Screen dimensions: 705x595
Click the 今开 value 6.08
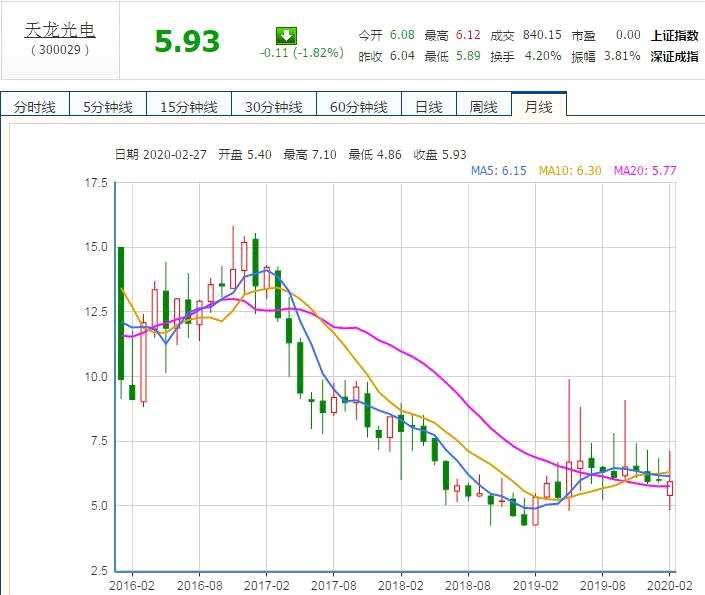click(x=402, y=35)
